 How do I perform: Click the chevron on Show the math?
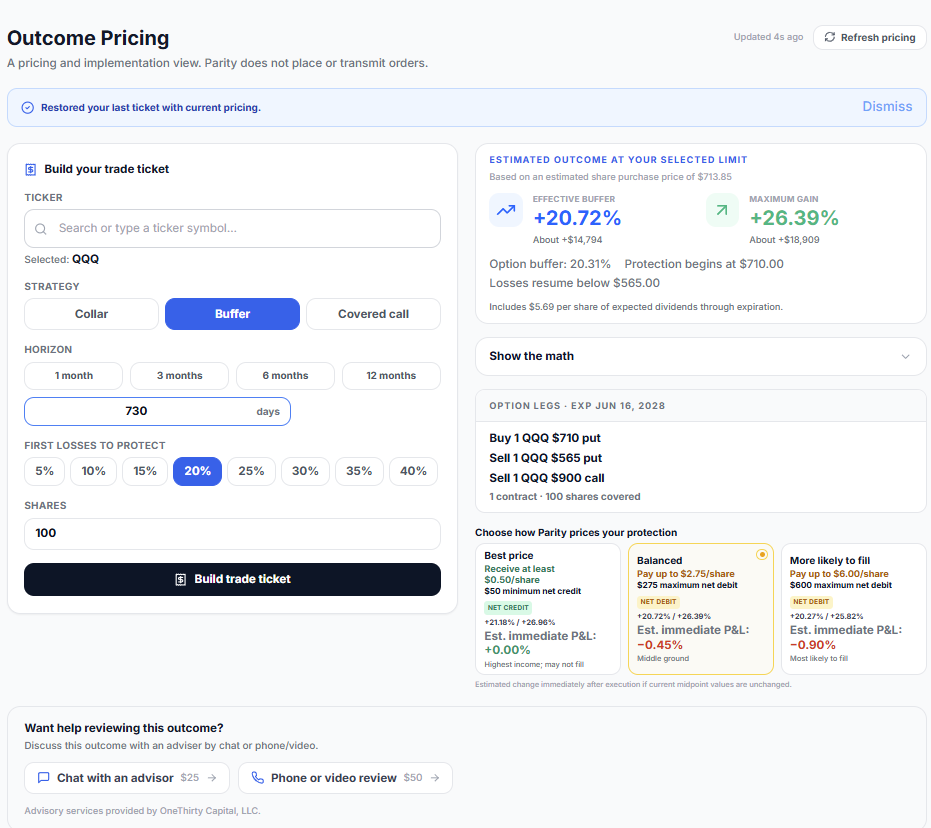(x=905, y=357)
